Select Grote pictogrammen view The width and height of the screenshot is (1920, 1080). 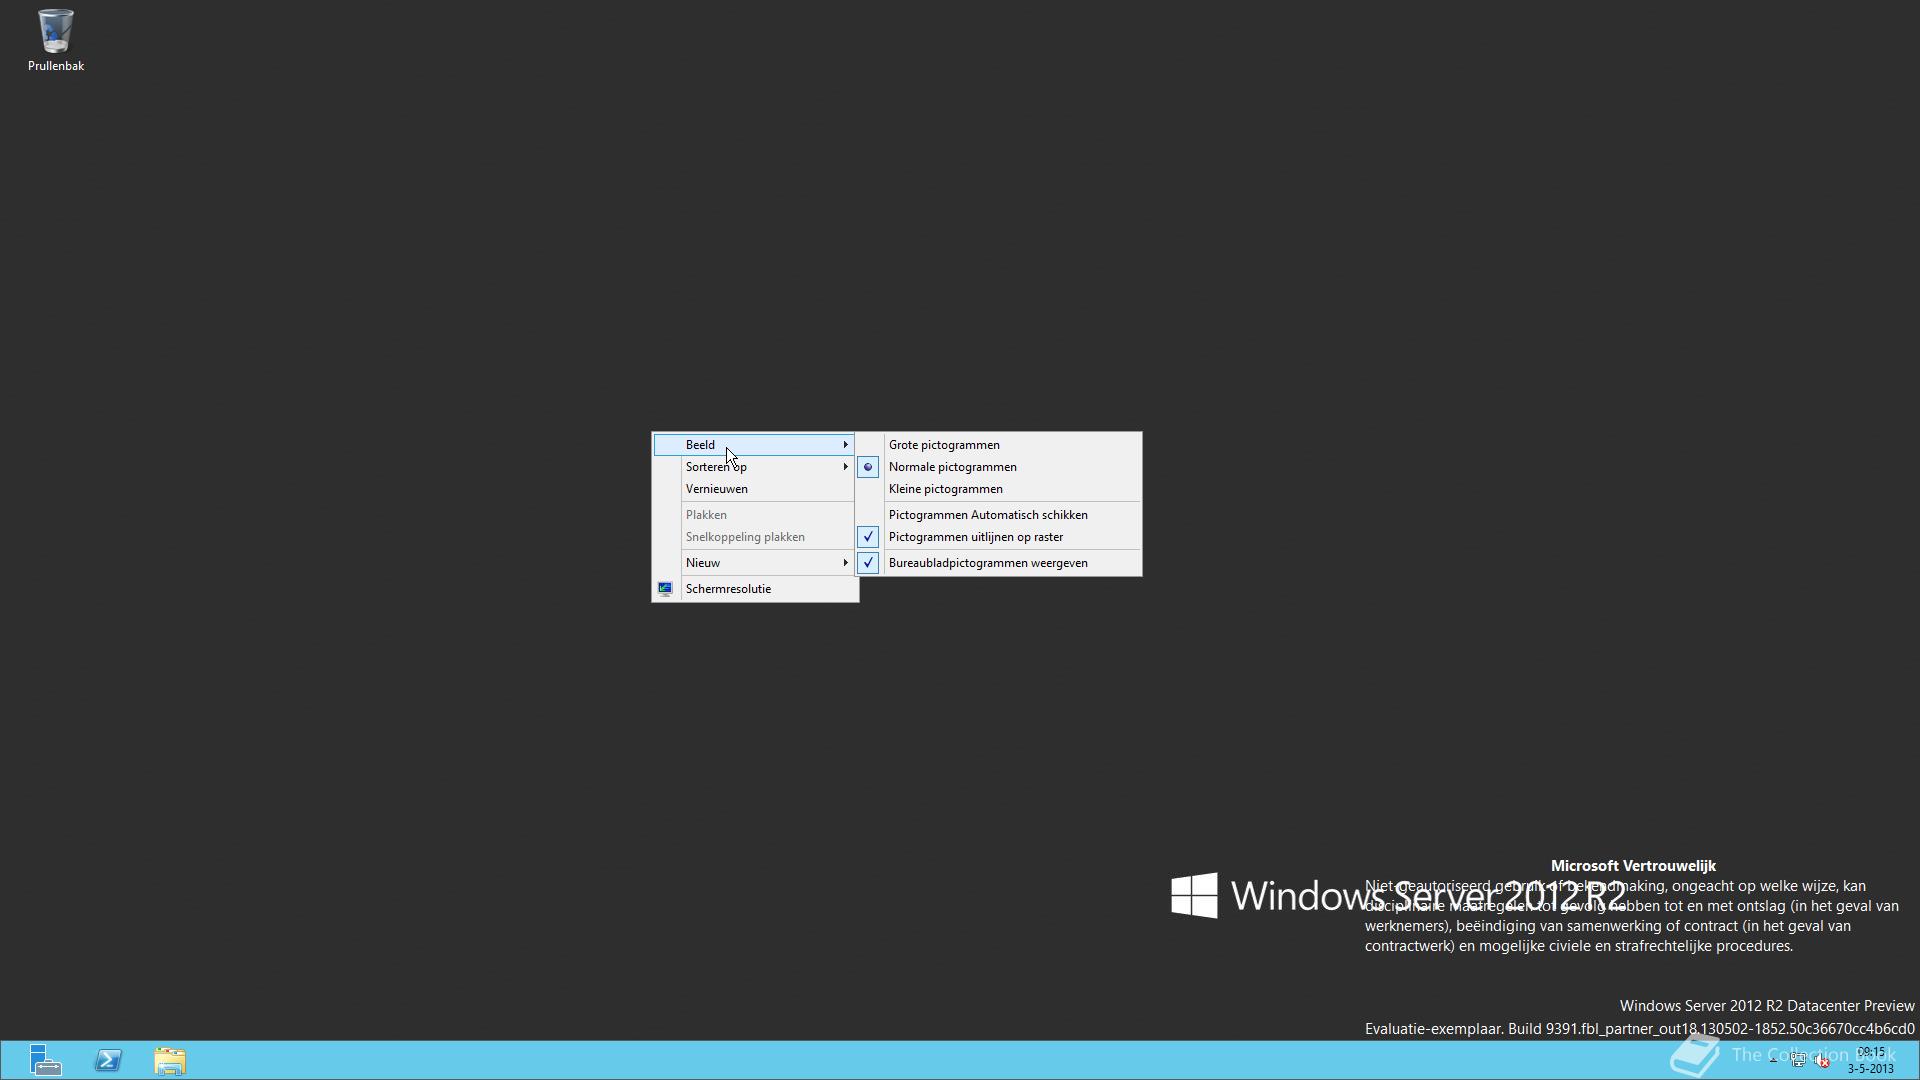(998, 445)
